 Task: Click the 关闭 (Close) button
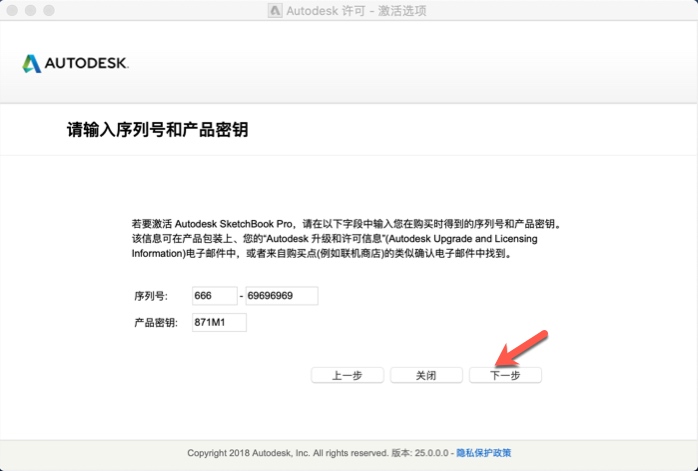pyautogui.click(x=426, y=375)
